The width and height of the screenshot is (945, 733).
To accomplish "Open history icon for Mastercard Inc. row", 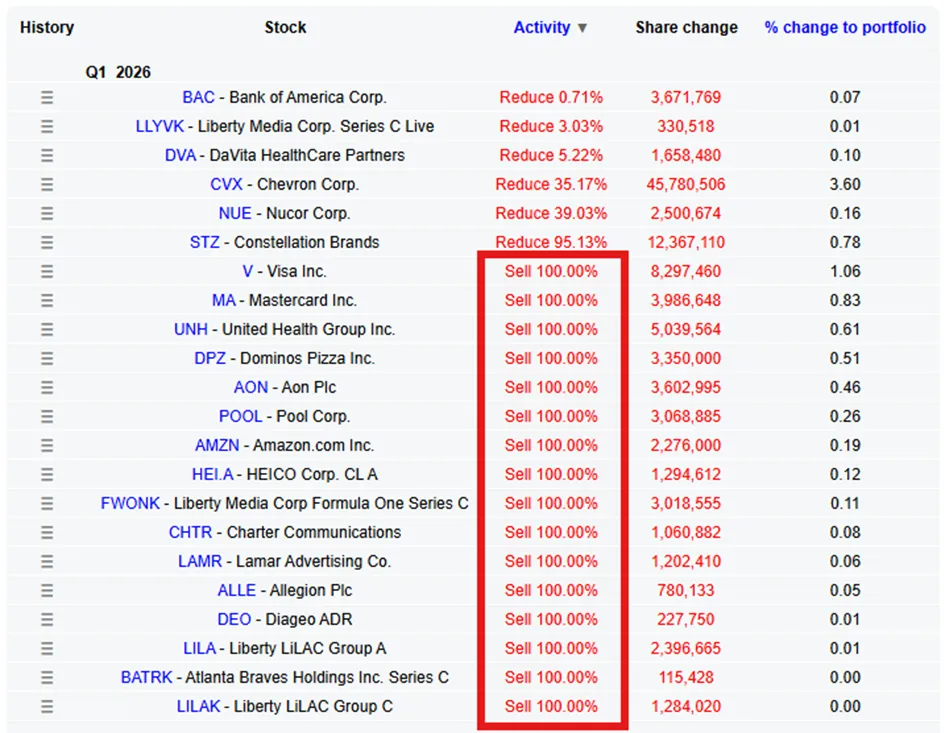I will point(47,301).
